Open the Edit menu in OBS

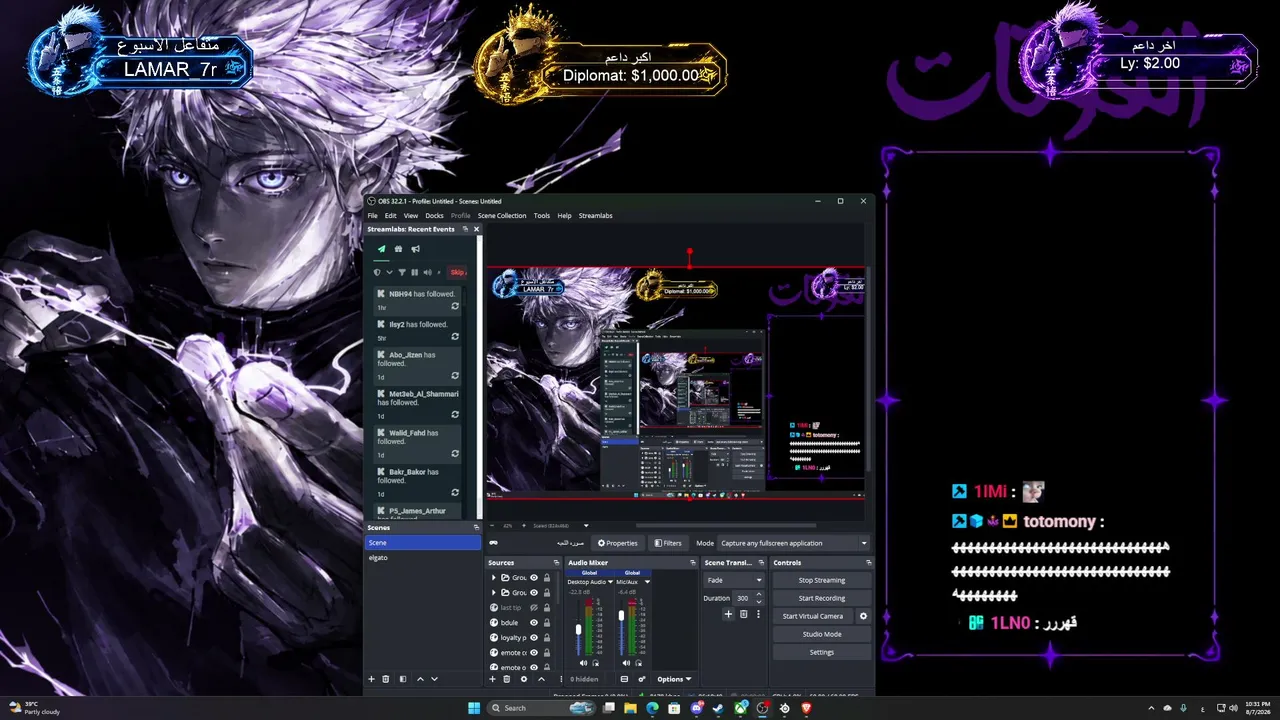(391, 215)
